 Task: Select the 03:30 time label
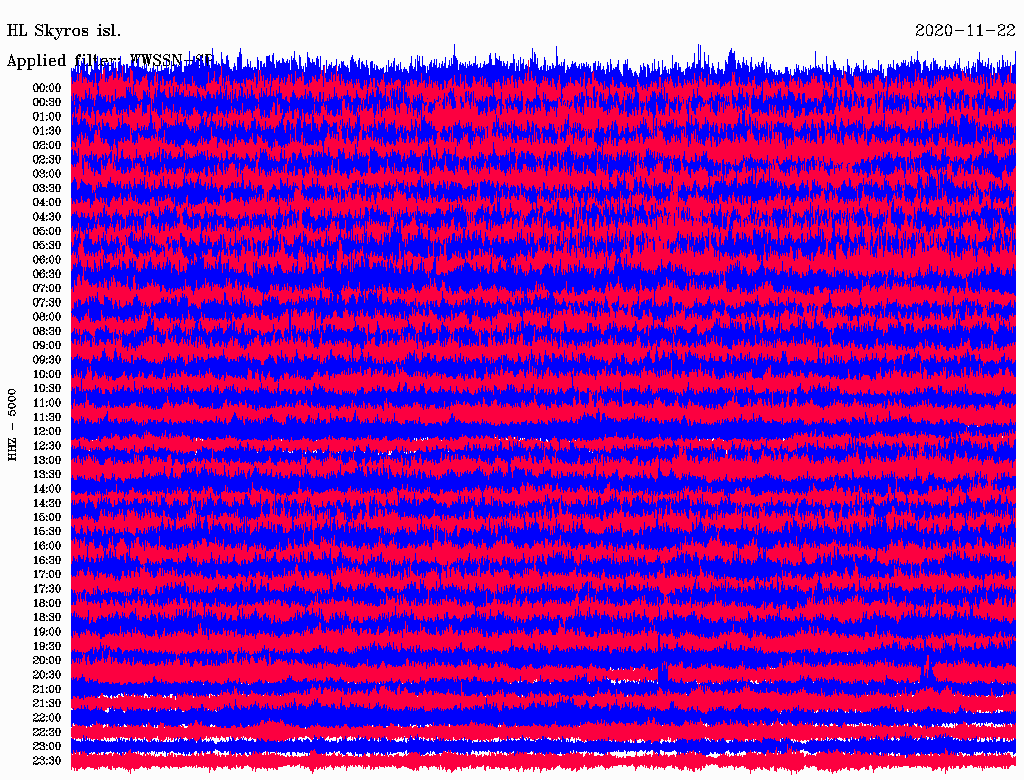[47, 188]
